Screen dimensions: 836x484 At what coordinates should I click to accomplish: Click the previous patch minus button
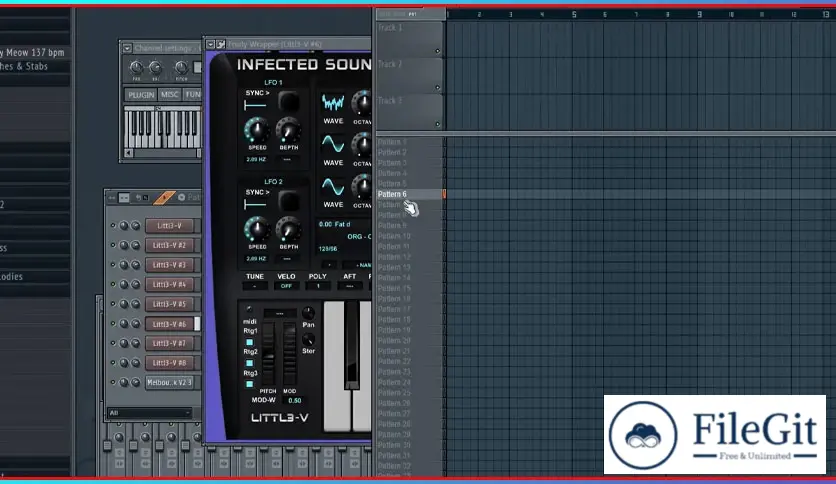(x=329, y=265)
